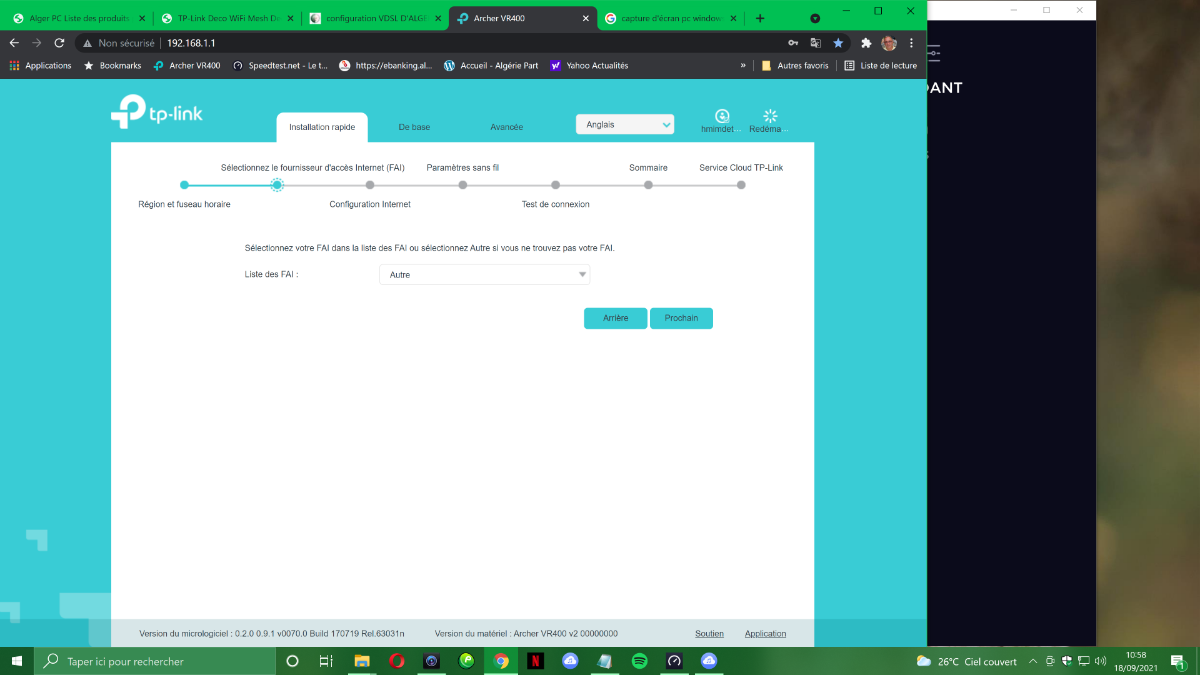1200x675 pixels.
Task: Click the Région et fuseau horaire step dot
Action: [184, 185]
